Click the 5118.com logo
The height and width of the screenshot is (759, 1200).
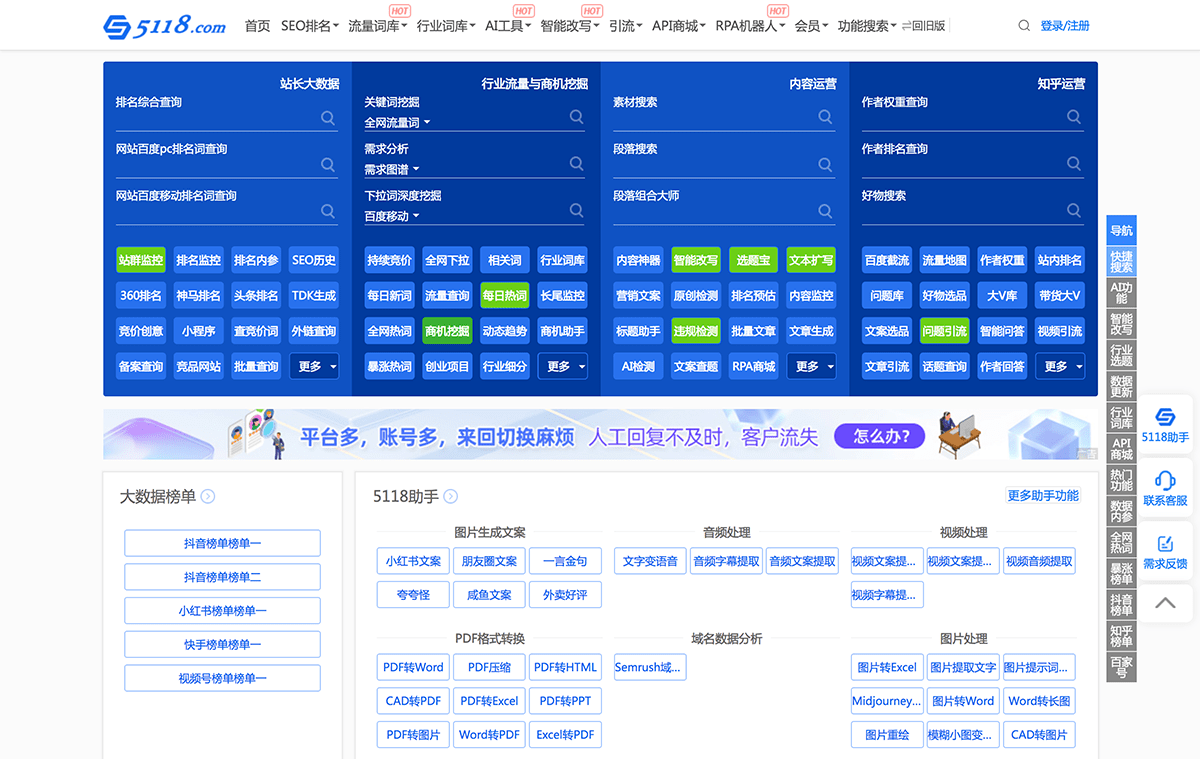[165, 26]
